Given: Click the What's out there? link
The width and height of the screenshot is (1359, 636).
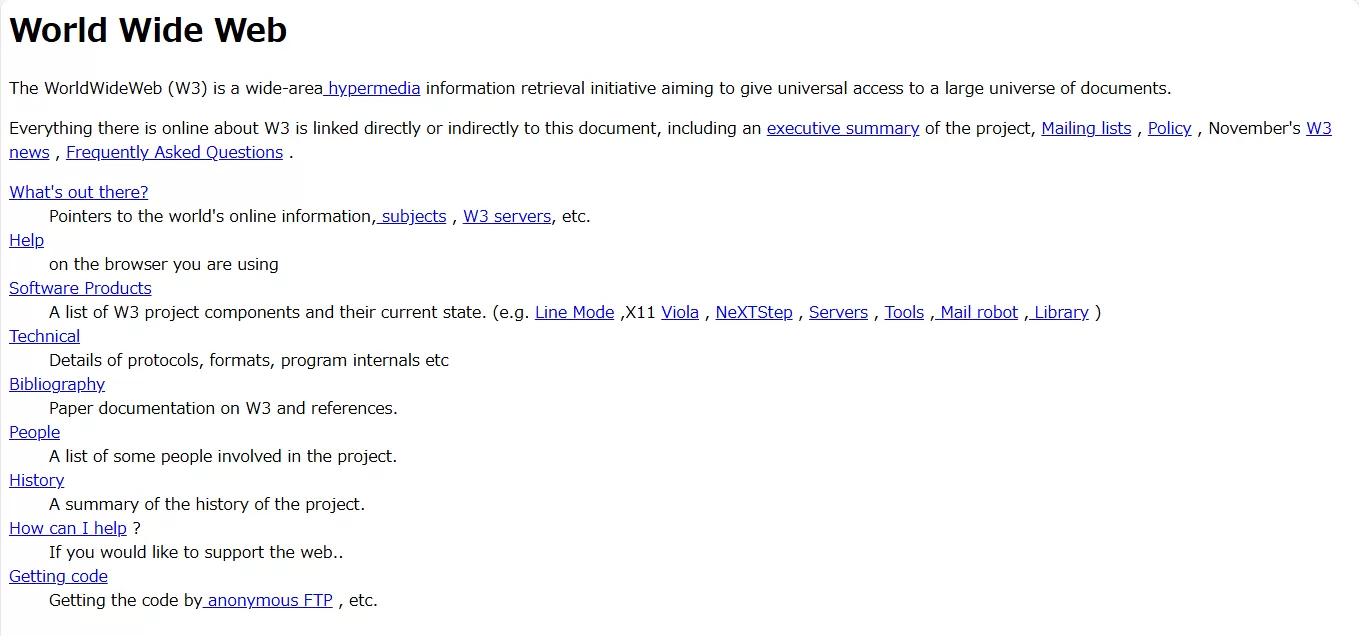Looking at the screenshot, I should click(78, 192).
